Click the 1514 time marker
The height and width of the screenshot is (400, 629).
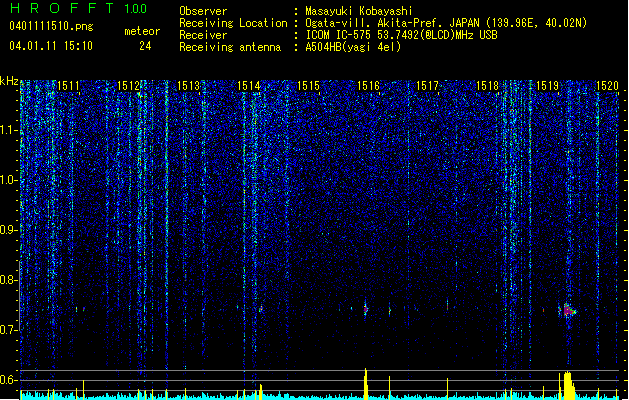click(x=248, y=86)
